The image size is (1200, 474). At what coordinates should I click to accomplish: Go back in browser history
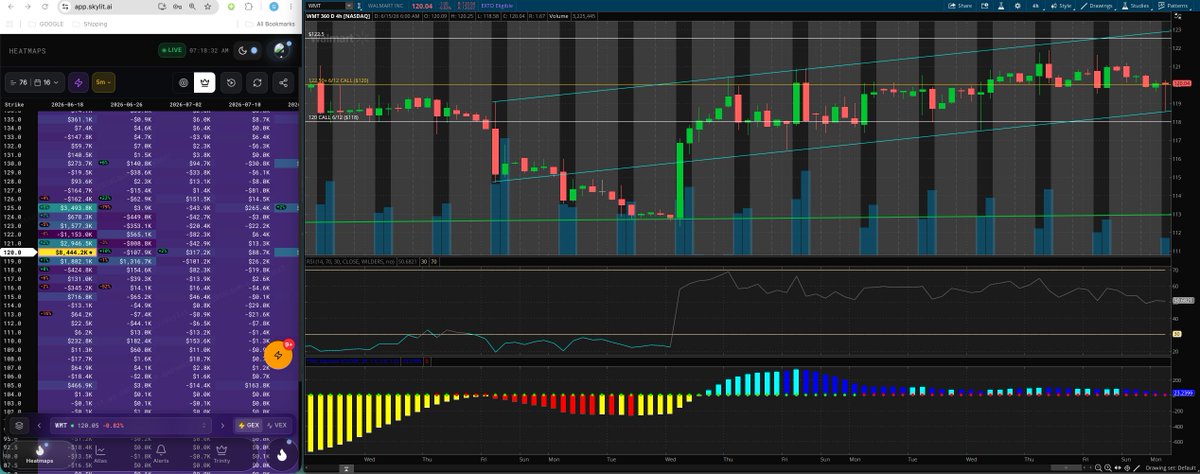pyautogui.click(x=10, y=7)
